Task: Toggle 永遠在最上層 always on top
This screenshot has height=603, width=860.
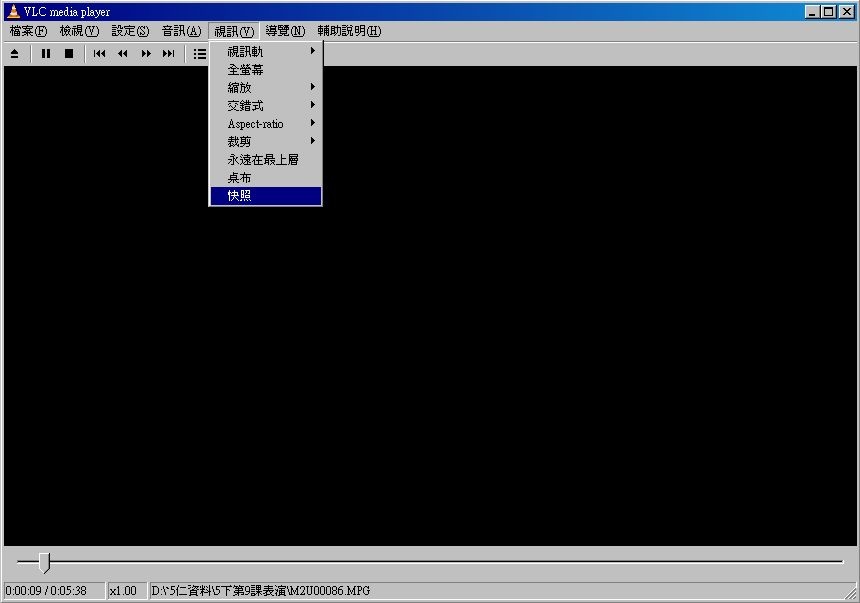Action: 266,160
